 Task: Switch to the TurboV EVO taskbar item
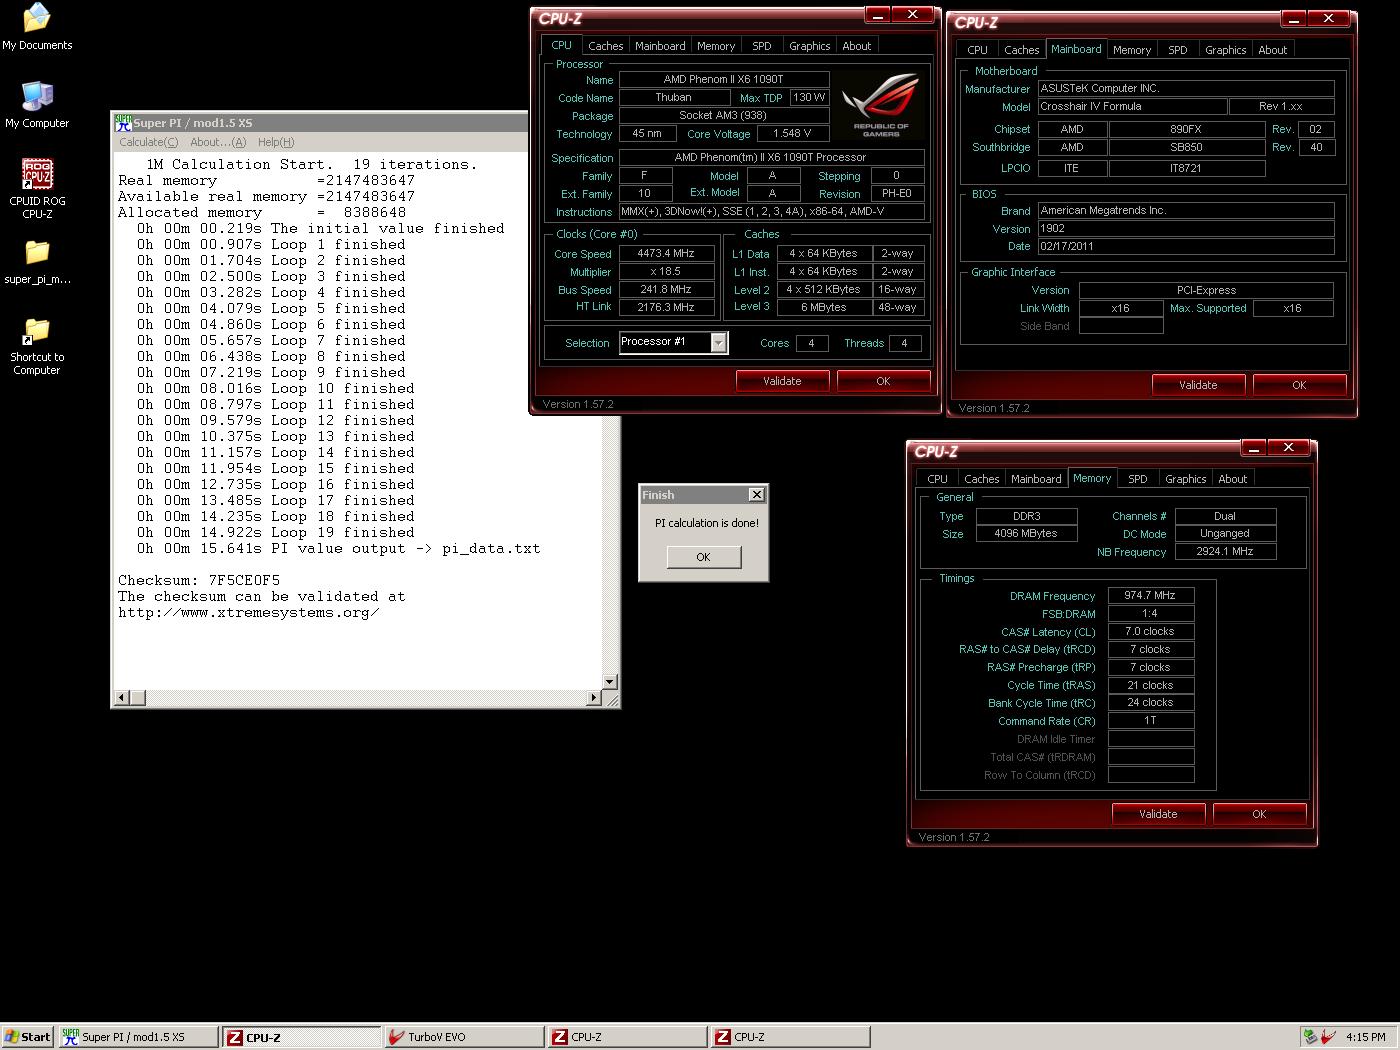click(x=464, y=1037)
